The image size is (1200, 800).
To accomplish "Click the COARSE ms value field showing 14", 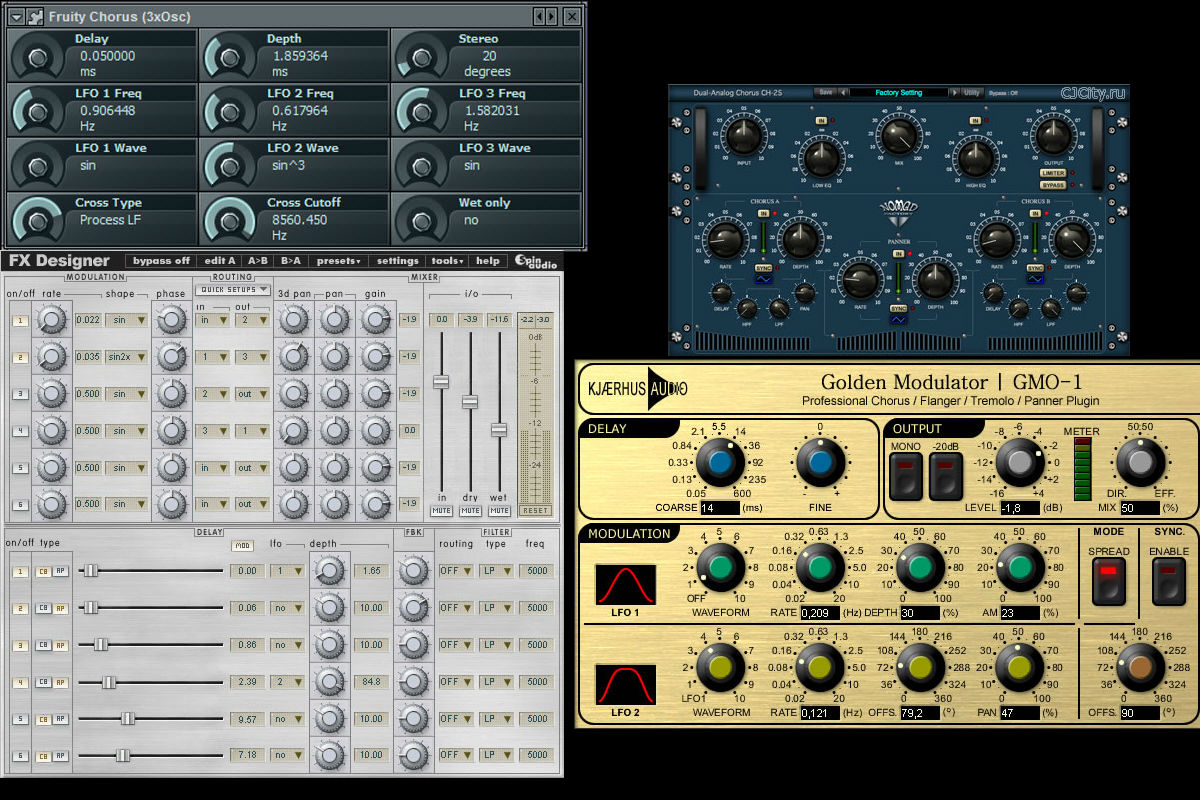I will 719,508.
